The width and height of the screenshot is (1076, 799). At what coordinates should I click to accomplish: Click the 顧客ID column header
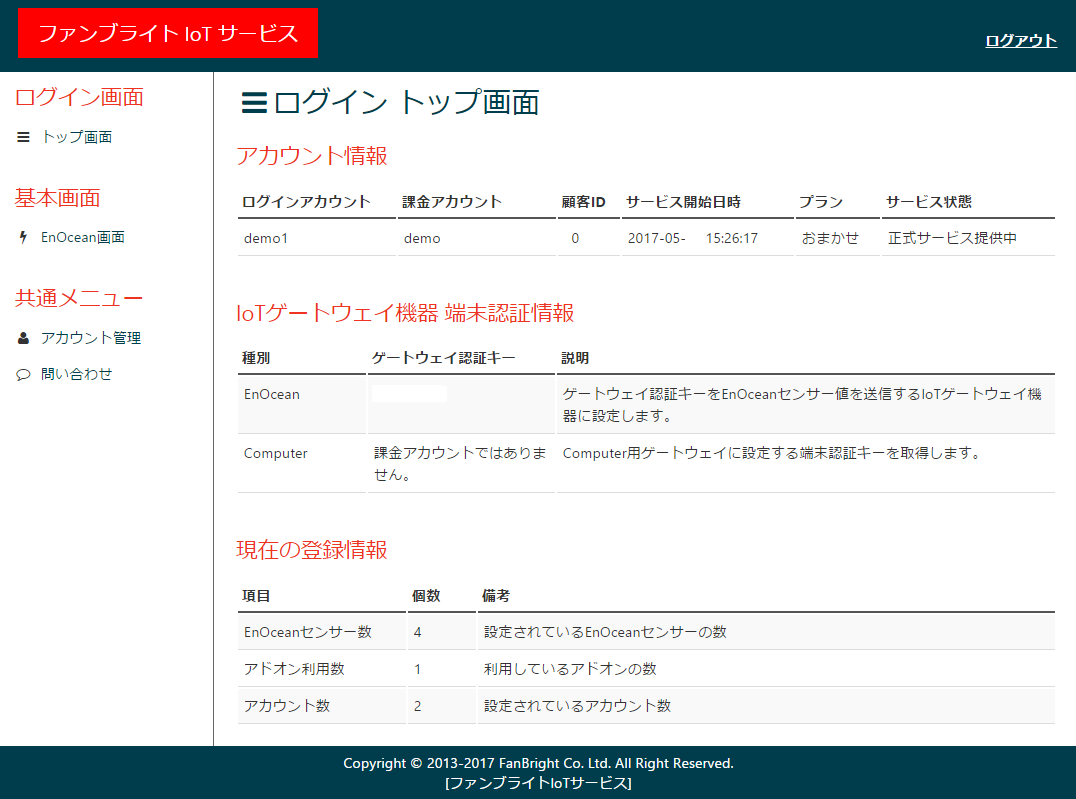(x=583, y=202)
